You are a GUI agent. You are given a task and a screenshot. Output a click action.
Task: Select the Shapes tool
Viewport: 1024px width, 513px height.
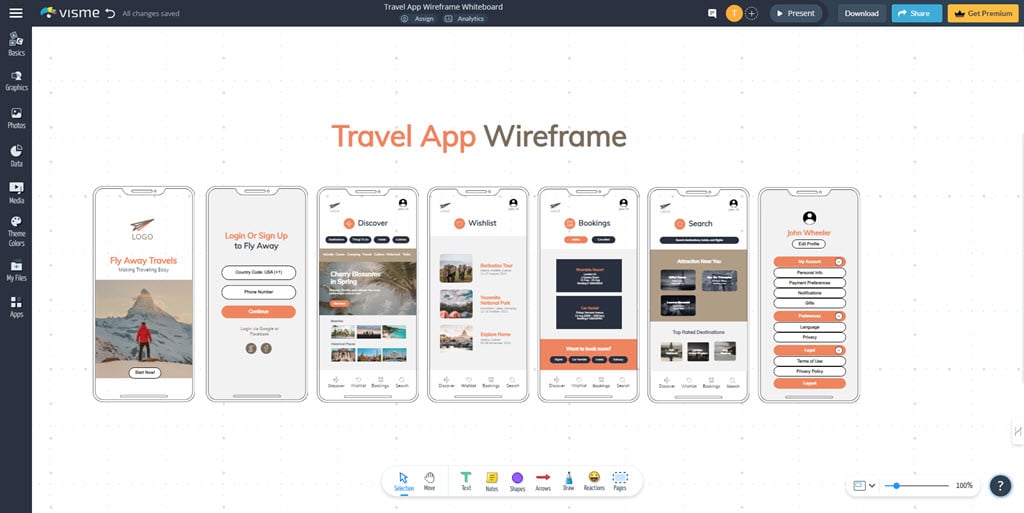[517, 482]
